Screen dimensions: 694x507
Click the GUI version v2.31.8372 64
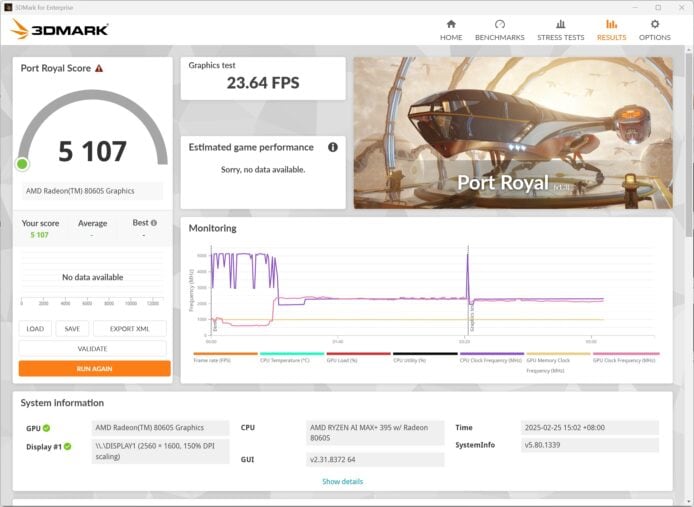click(x=375, y=460)
